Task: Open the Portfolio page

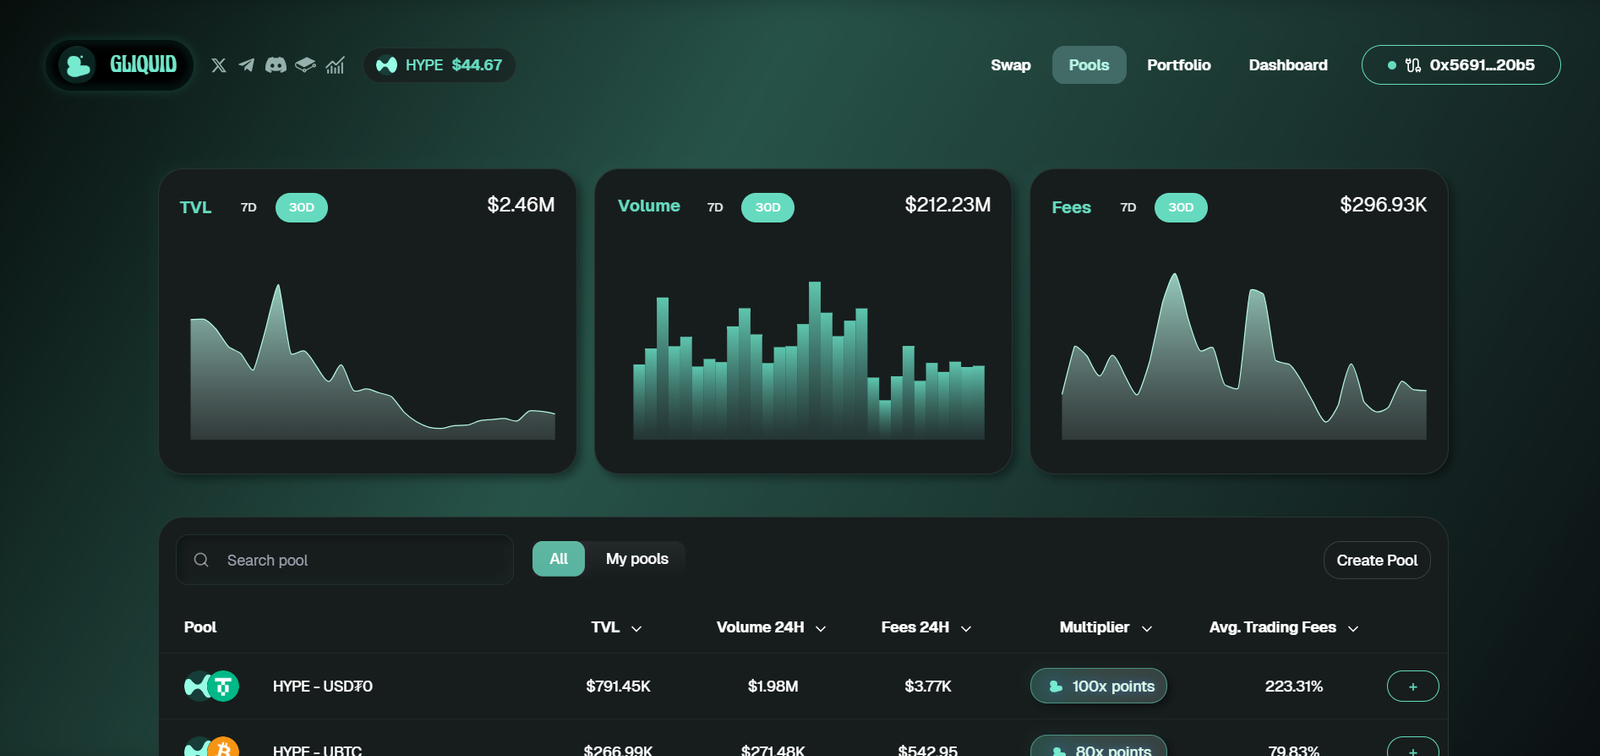Action: click(x=1178, y=65)
